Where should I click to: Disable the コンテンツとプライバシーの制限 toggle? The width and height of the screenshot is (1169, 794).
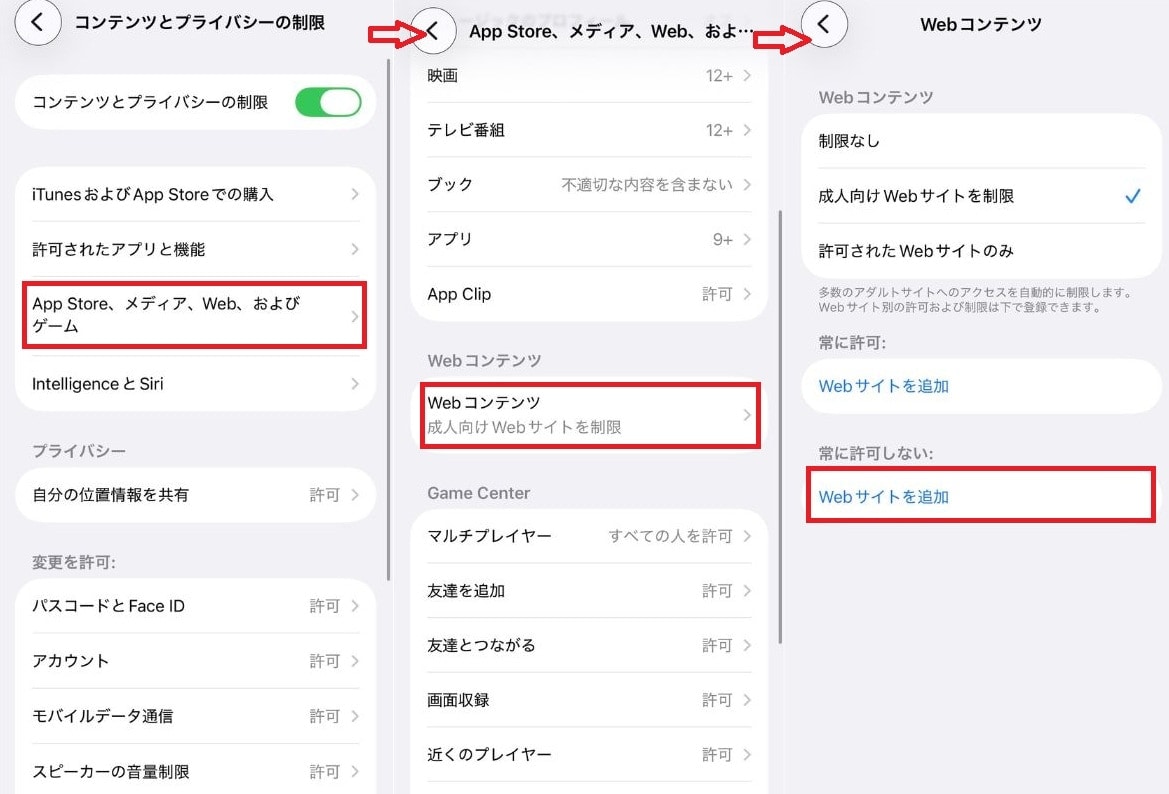pos(328,101)
